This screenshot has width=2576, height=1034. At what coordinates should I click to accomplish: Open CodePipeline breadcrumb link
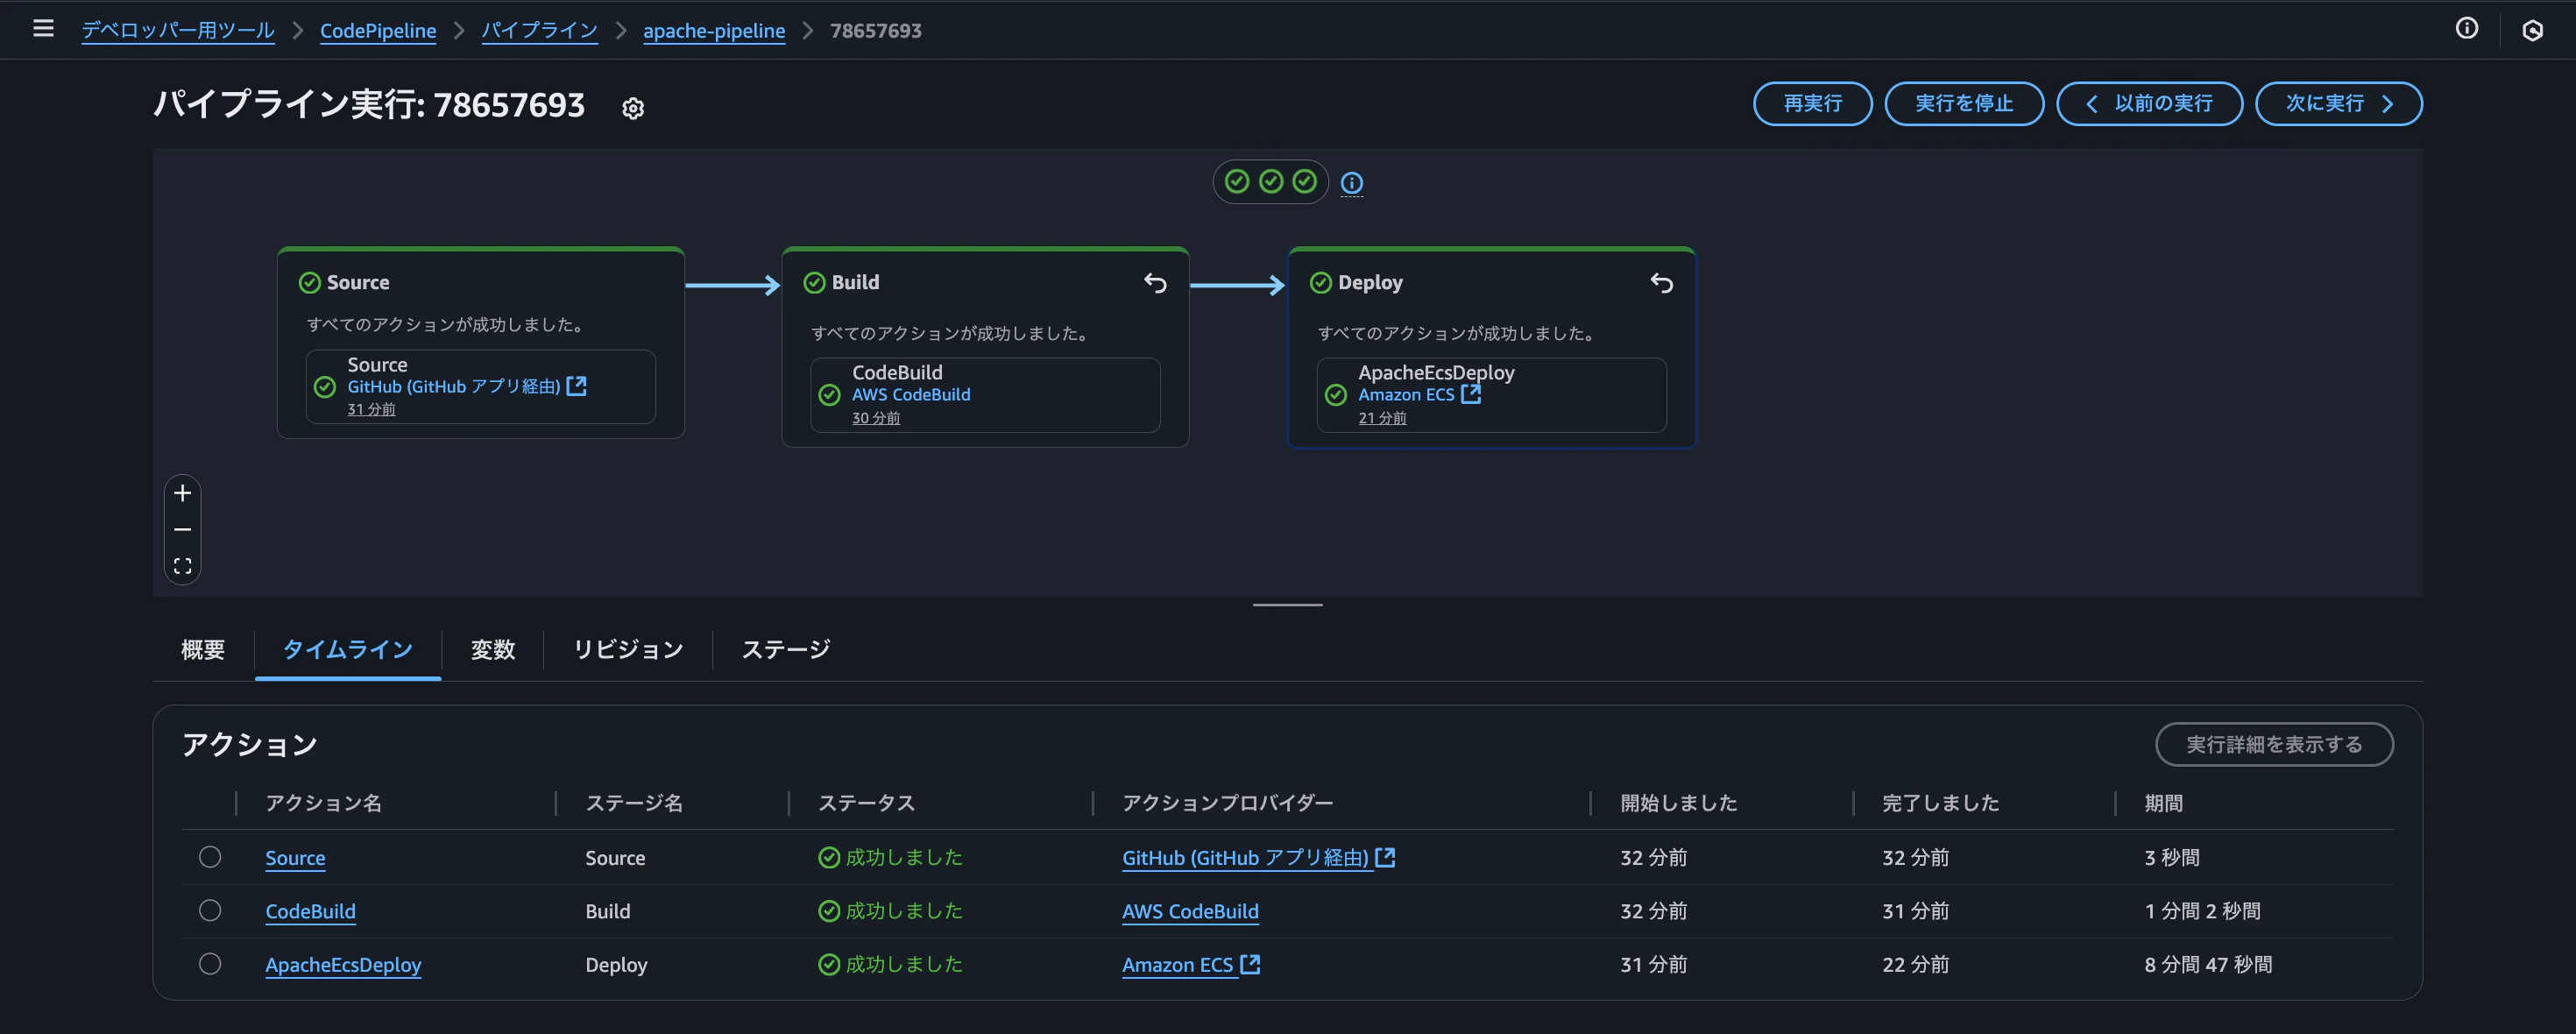(x=378, y=31)
